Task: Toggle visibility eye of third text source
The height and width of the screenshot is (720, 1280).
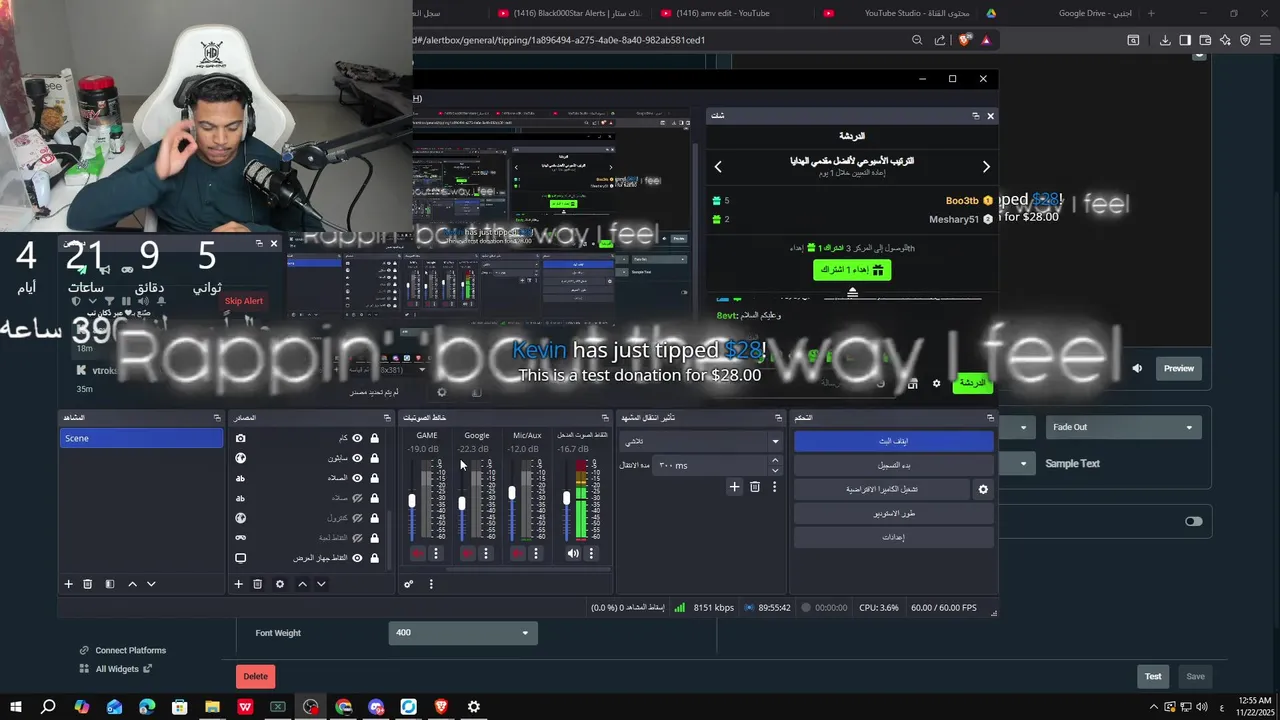Action: point(357,478)
